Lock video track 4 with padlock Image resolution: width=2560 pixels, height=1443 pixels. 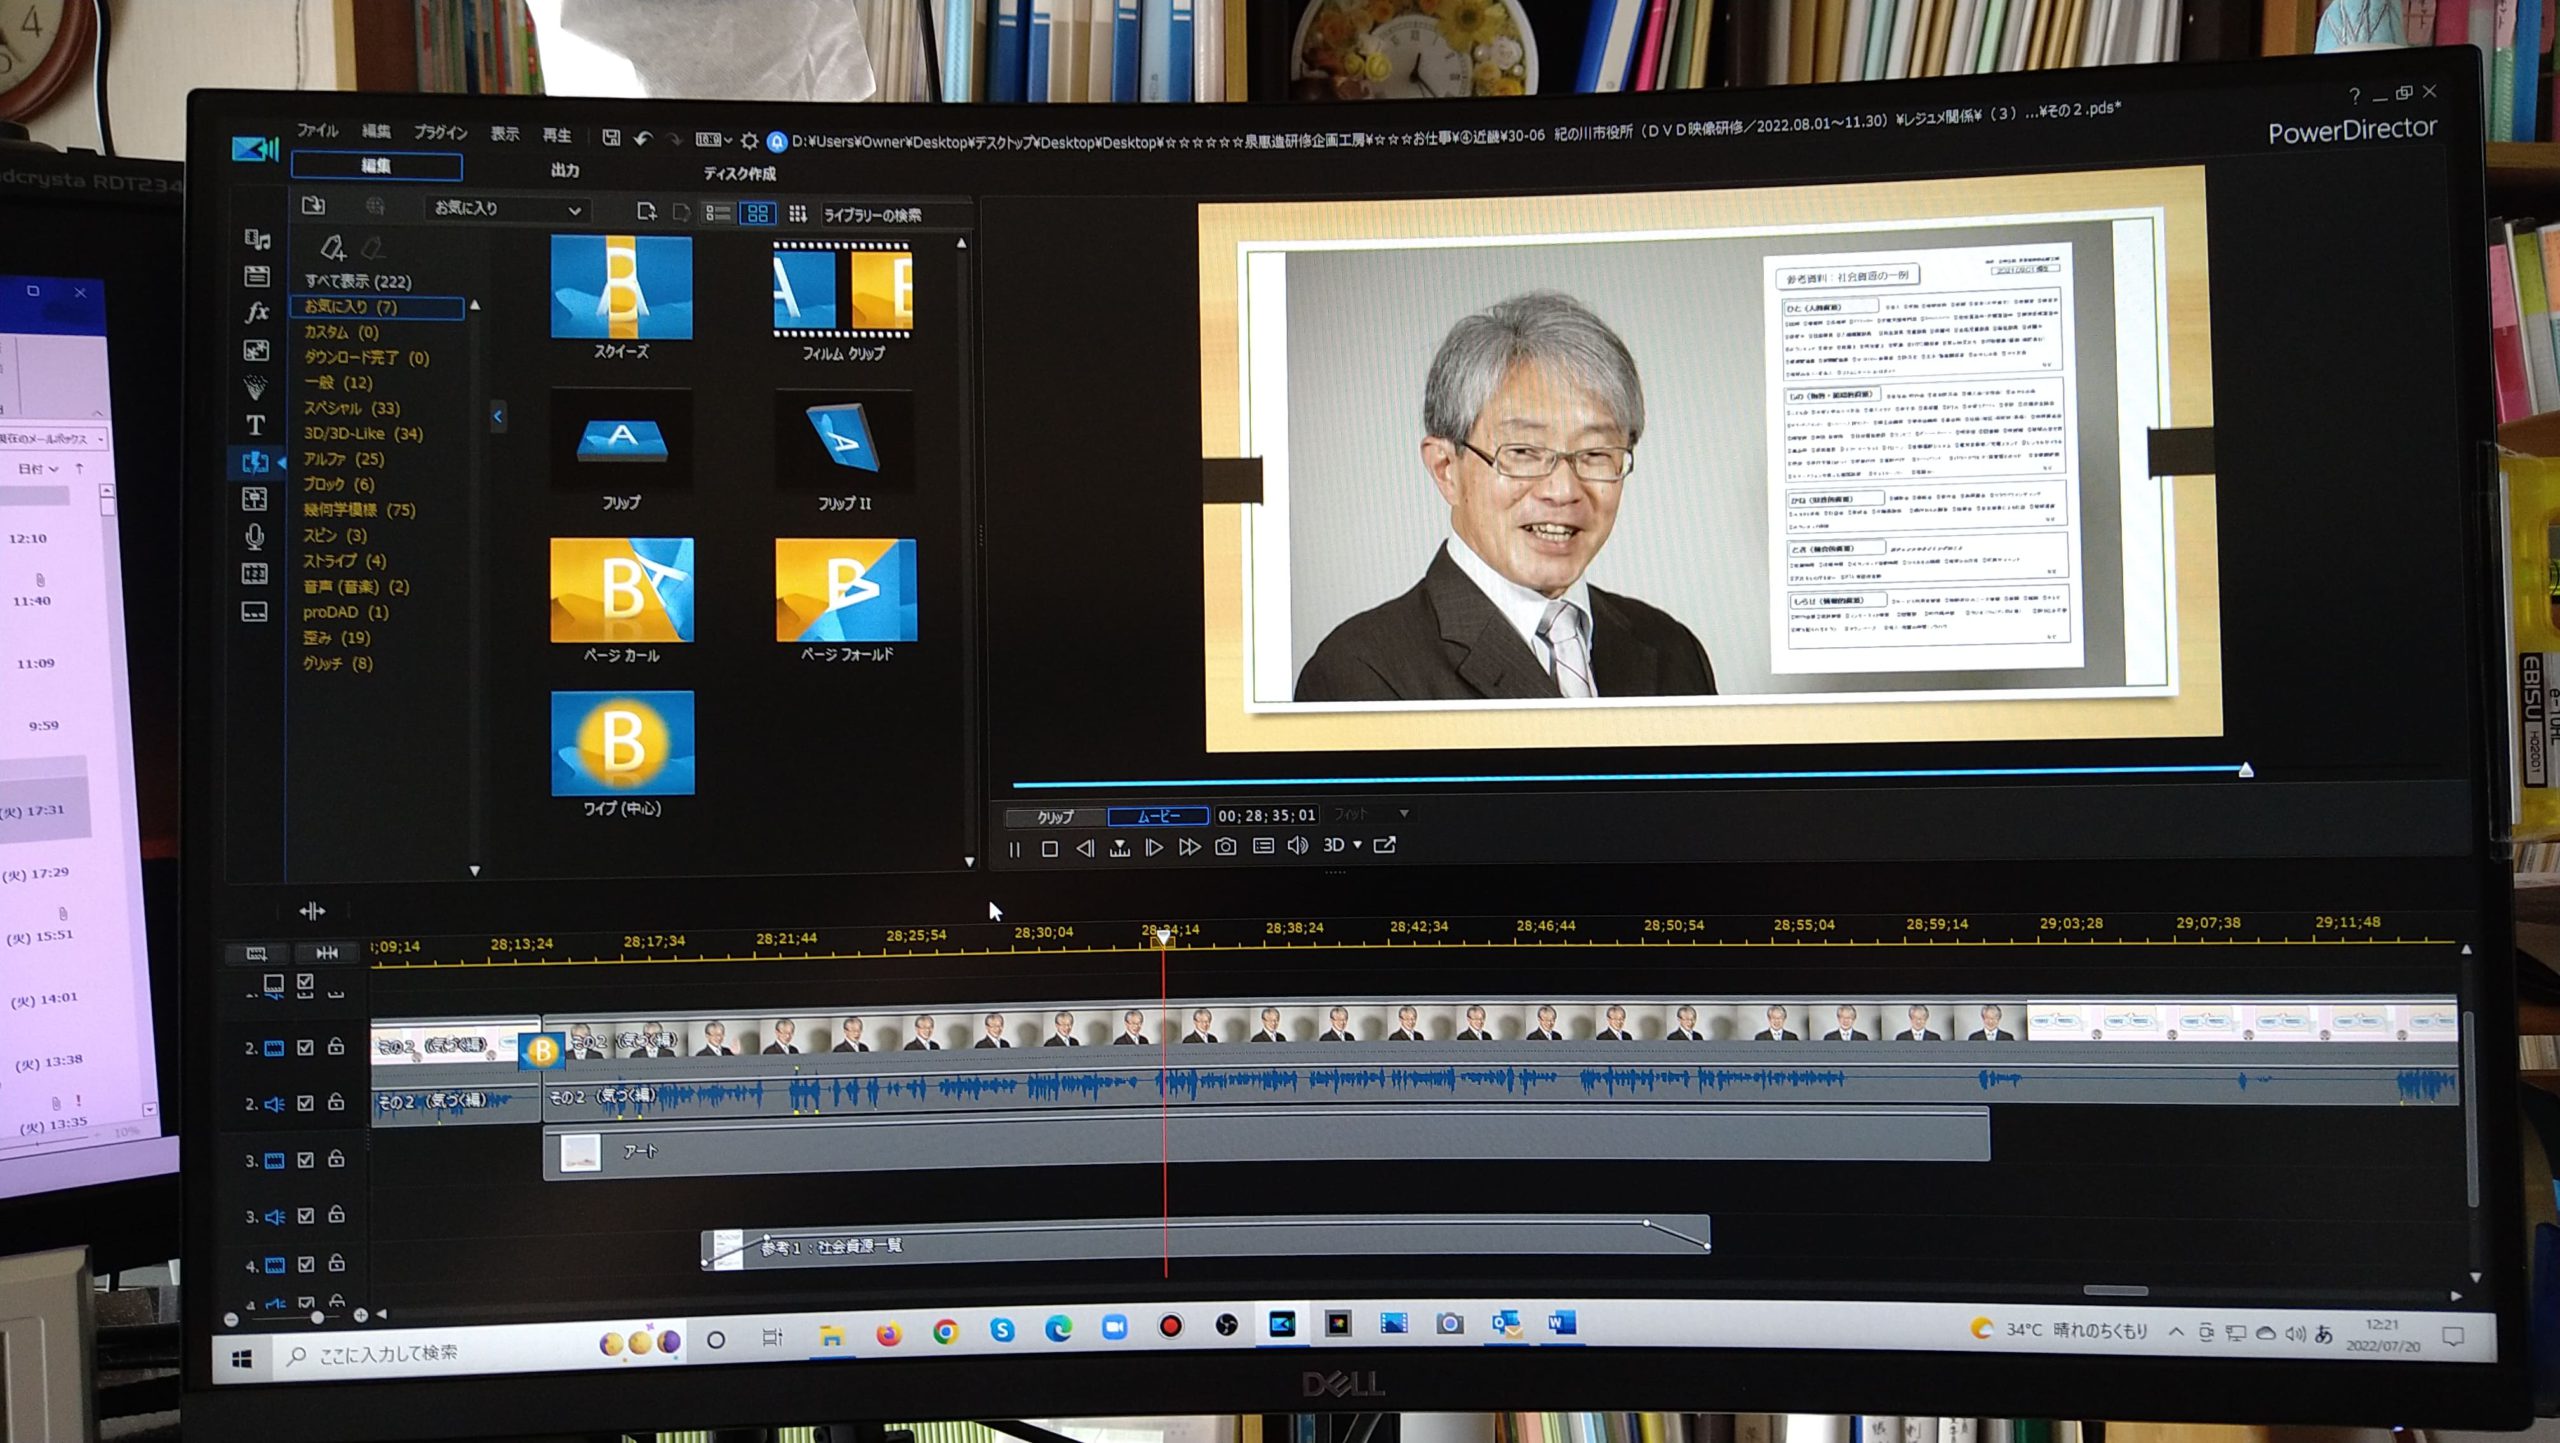[x=337, y=1263]
